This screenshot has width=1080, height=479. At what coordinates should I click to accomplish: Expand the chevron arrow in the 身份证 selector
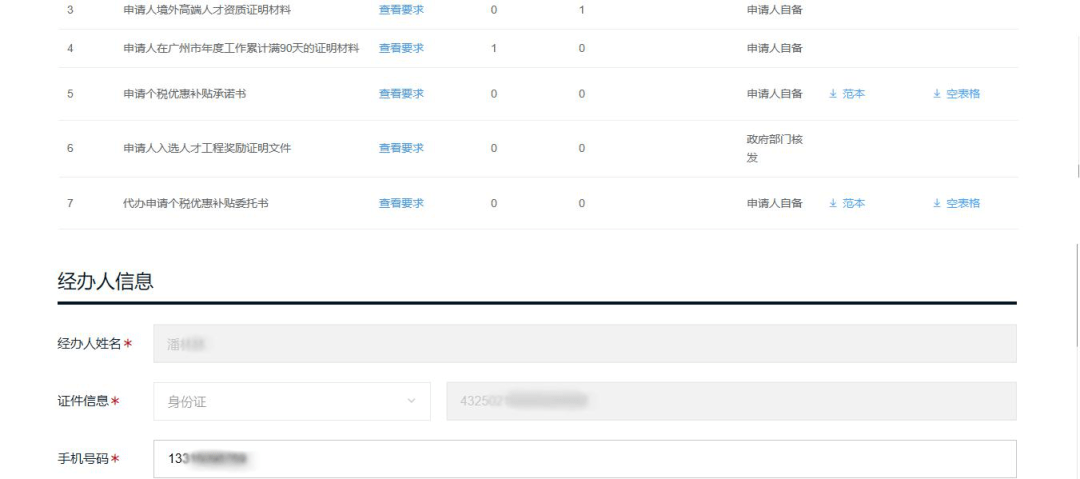pyautogui.click(x=411, y=402)
